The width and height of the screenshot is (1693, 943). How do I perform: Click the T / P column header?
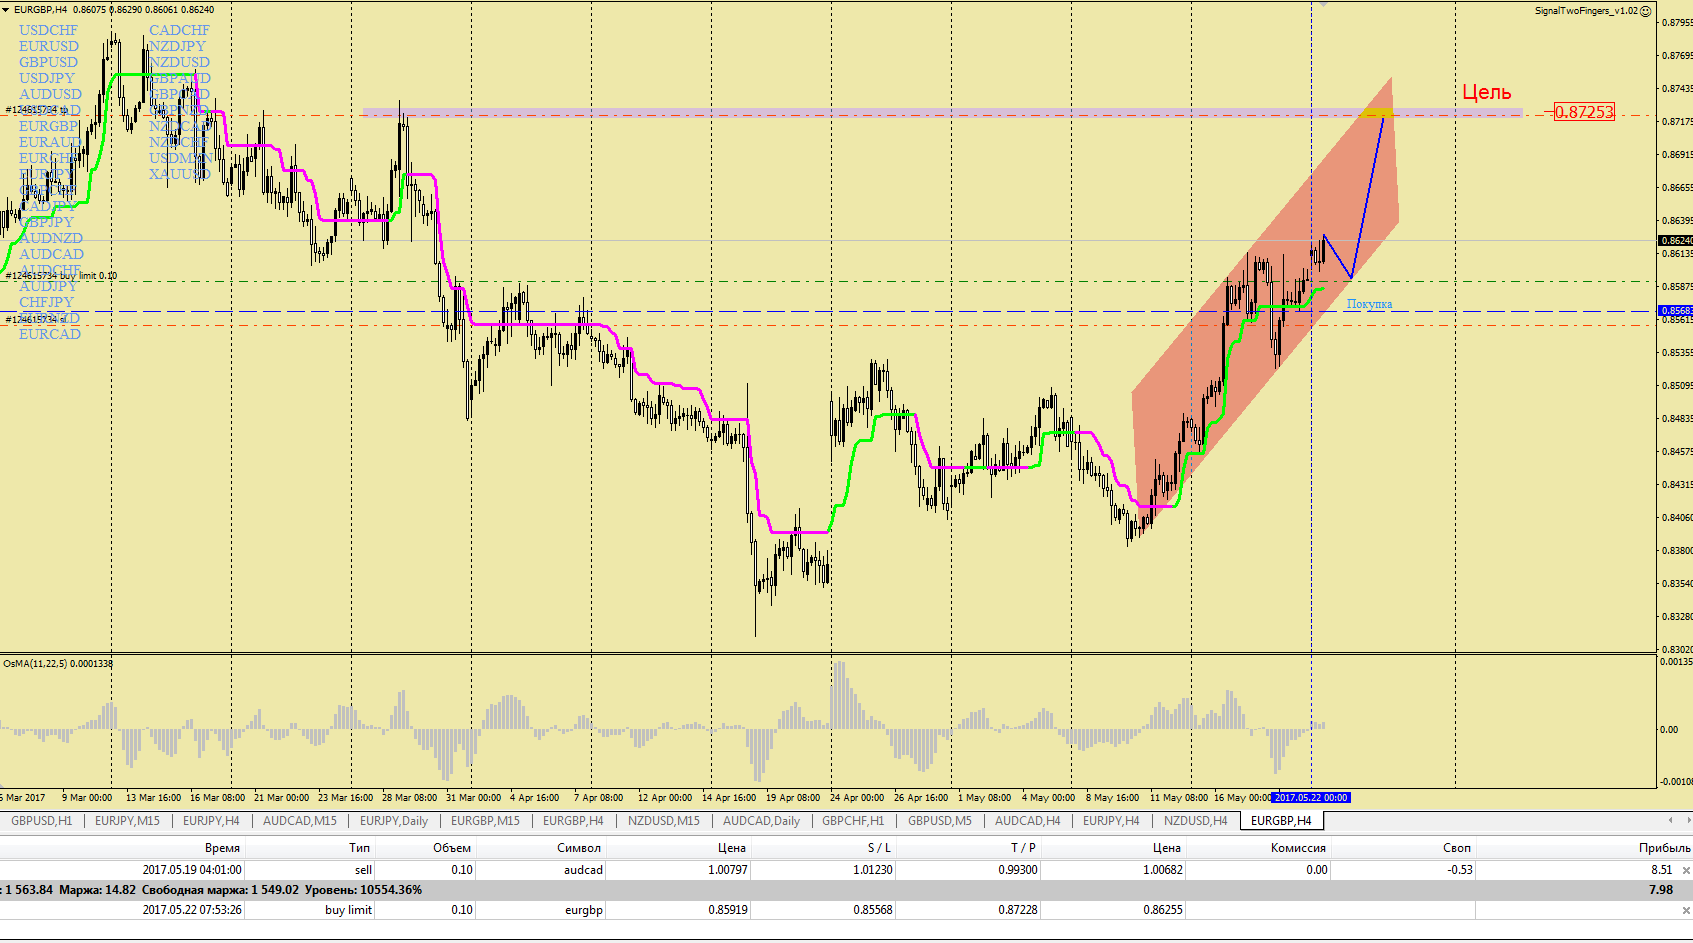tap(1023, 848)
